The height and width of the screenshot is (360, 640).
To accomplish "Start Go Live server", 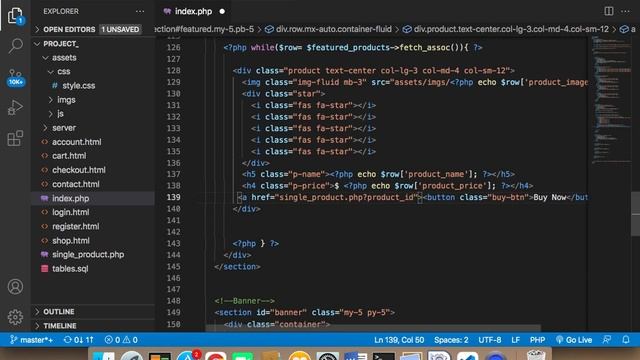I will pos(574,340).
